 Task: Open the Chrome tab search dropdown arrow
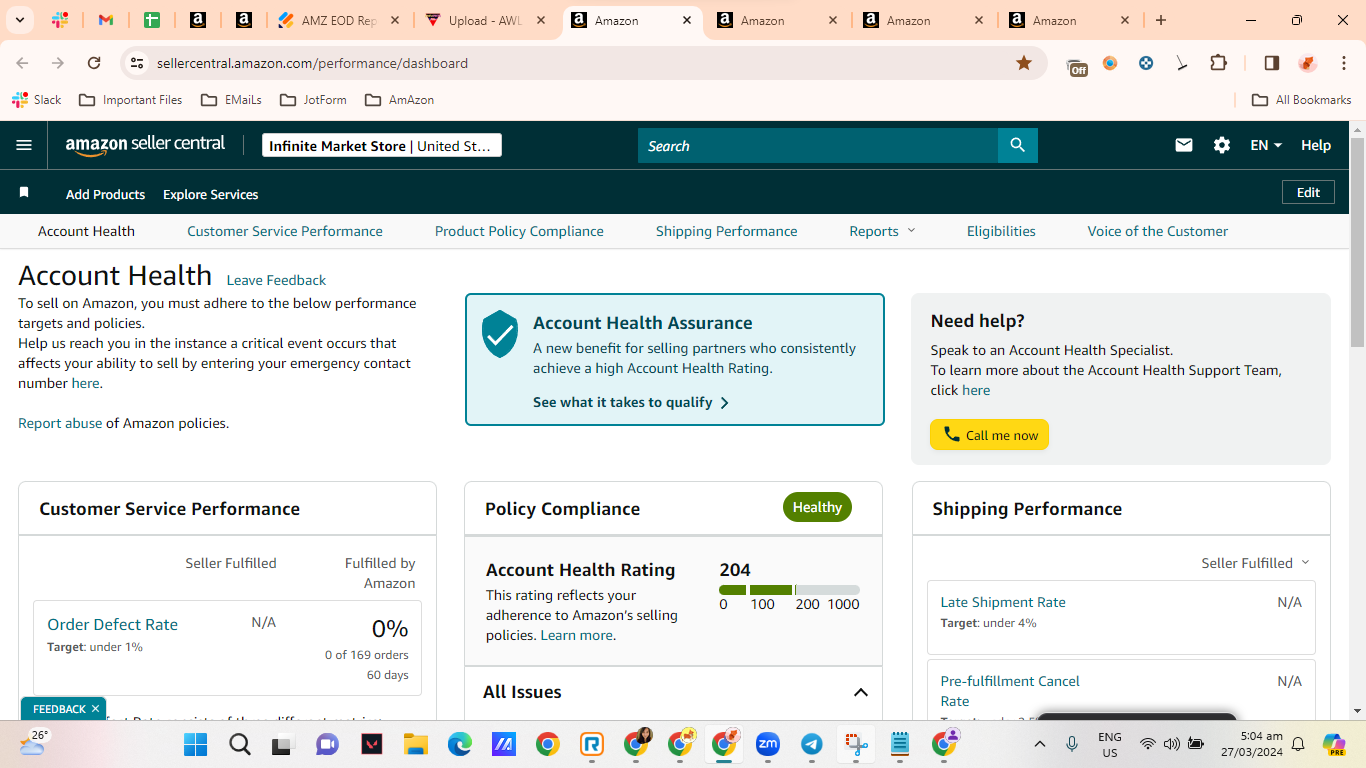(20, 20)
